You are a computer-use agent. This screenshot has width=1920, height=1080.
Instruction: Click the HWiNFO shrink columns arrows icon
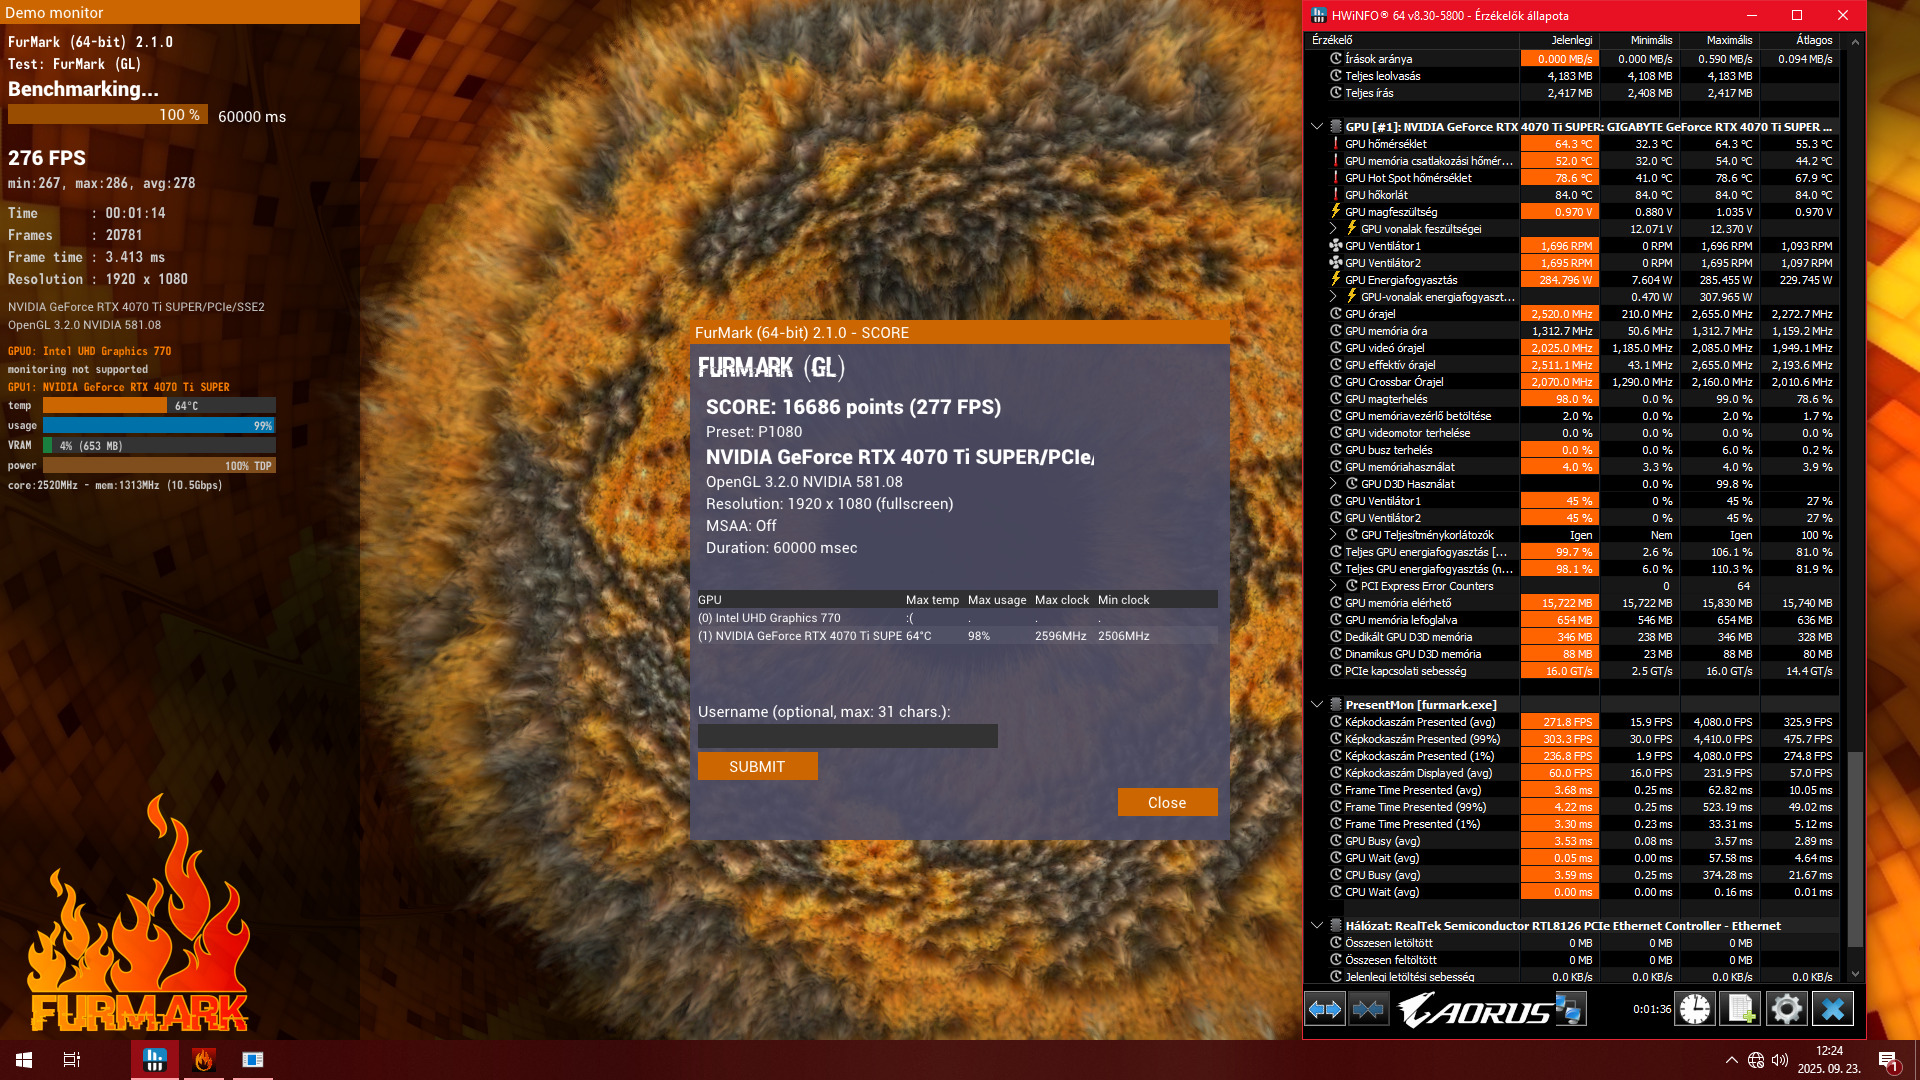click(x=1368, y=1009)
